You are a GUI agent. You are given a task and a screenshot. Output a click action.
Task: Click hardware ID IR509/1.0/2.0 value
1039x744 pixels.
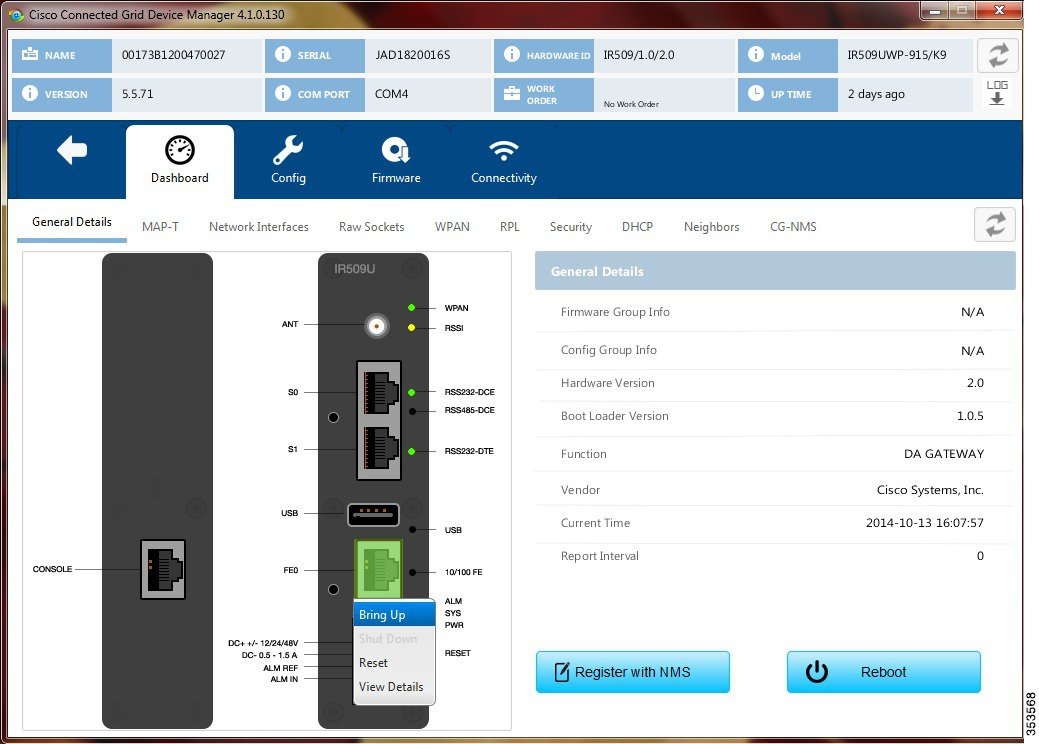point(639,55)
